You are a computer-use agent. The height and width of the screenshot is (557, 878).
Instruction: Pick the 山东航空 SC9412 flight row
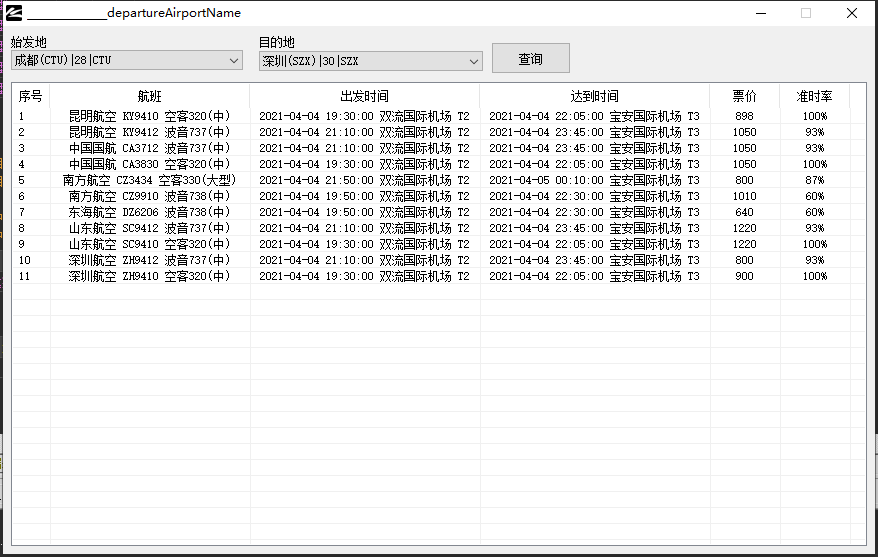(x=149, y=228)
